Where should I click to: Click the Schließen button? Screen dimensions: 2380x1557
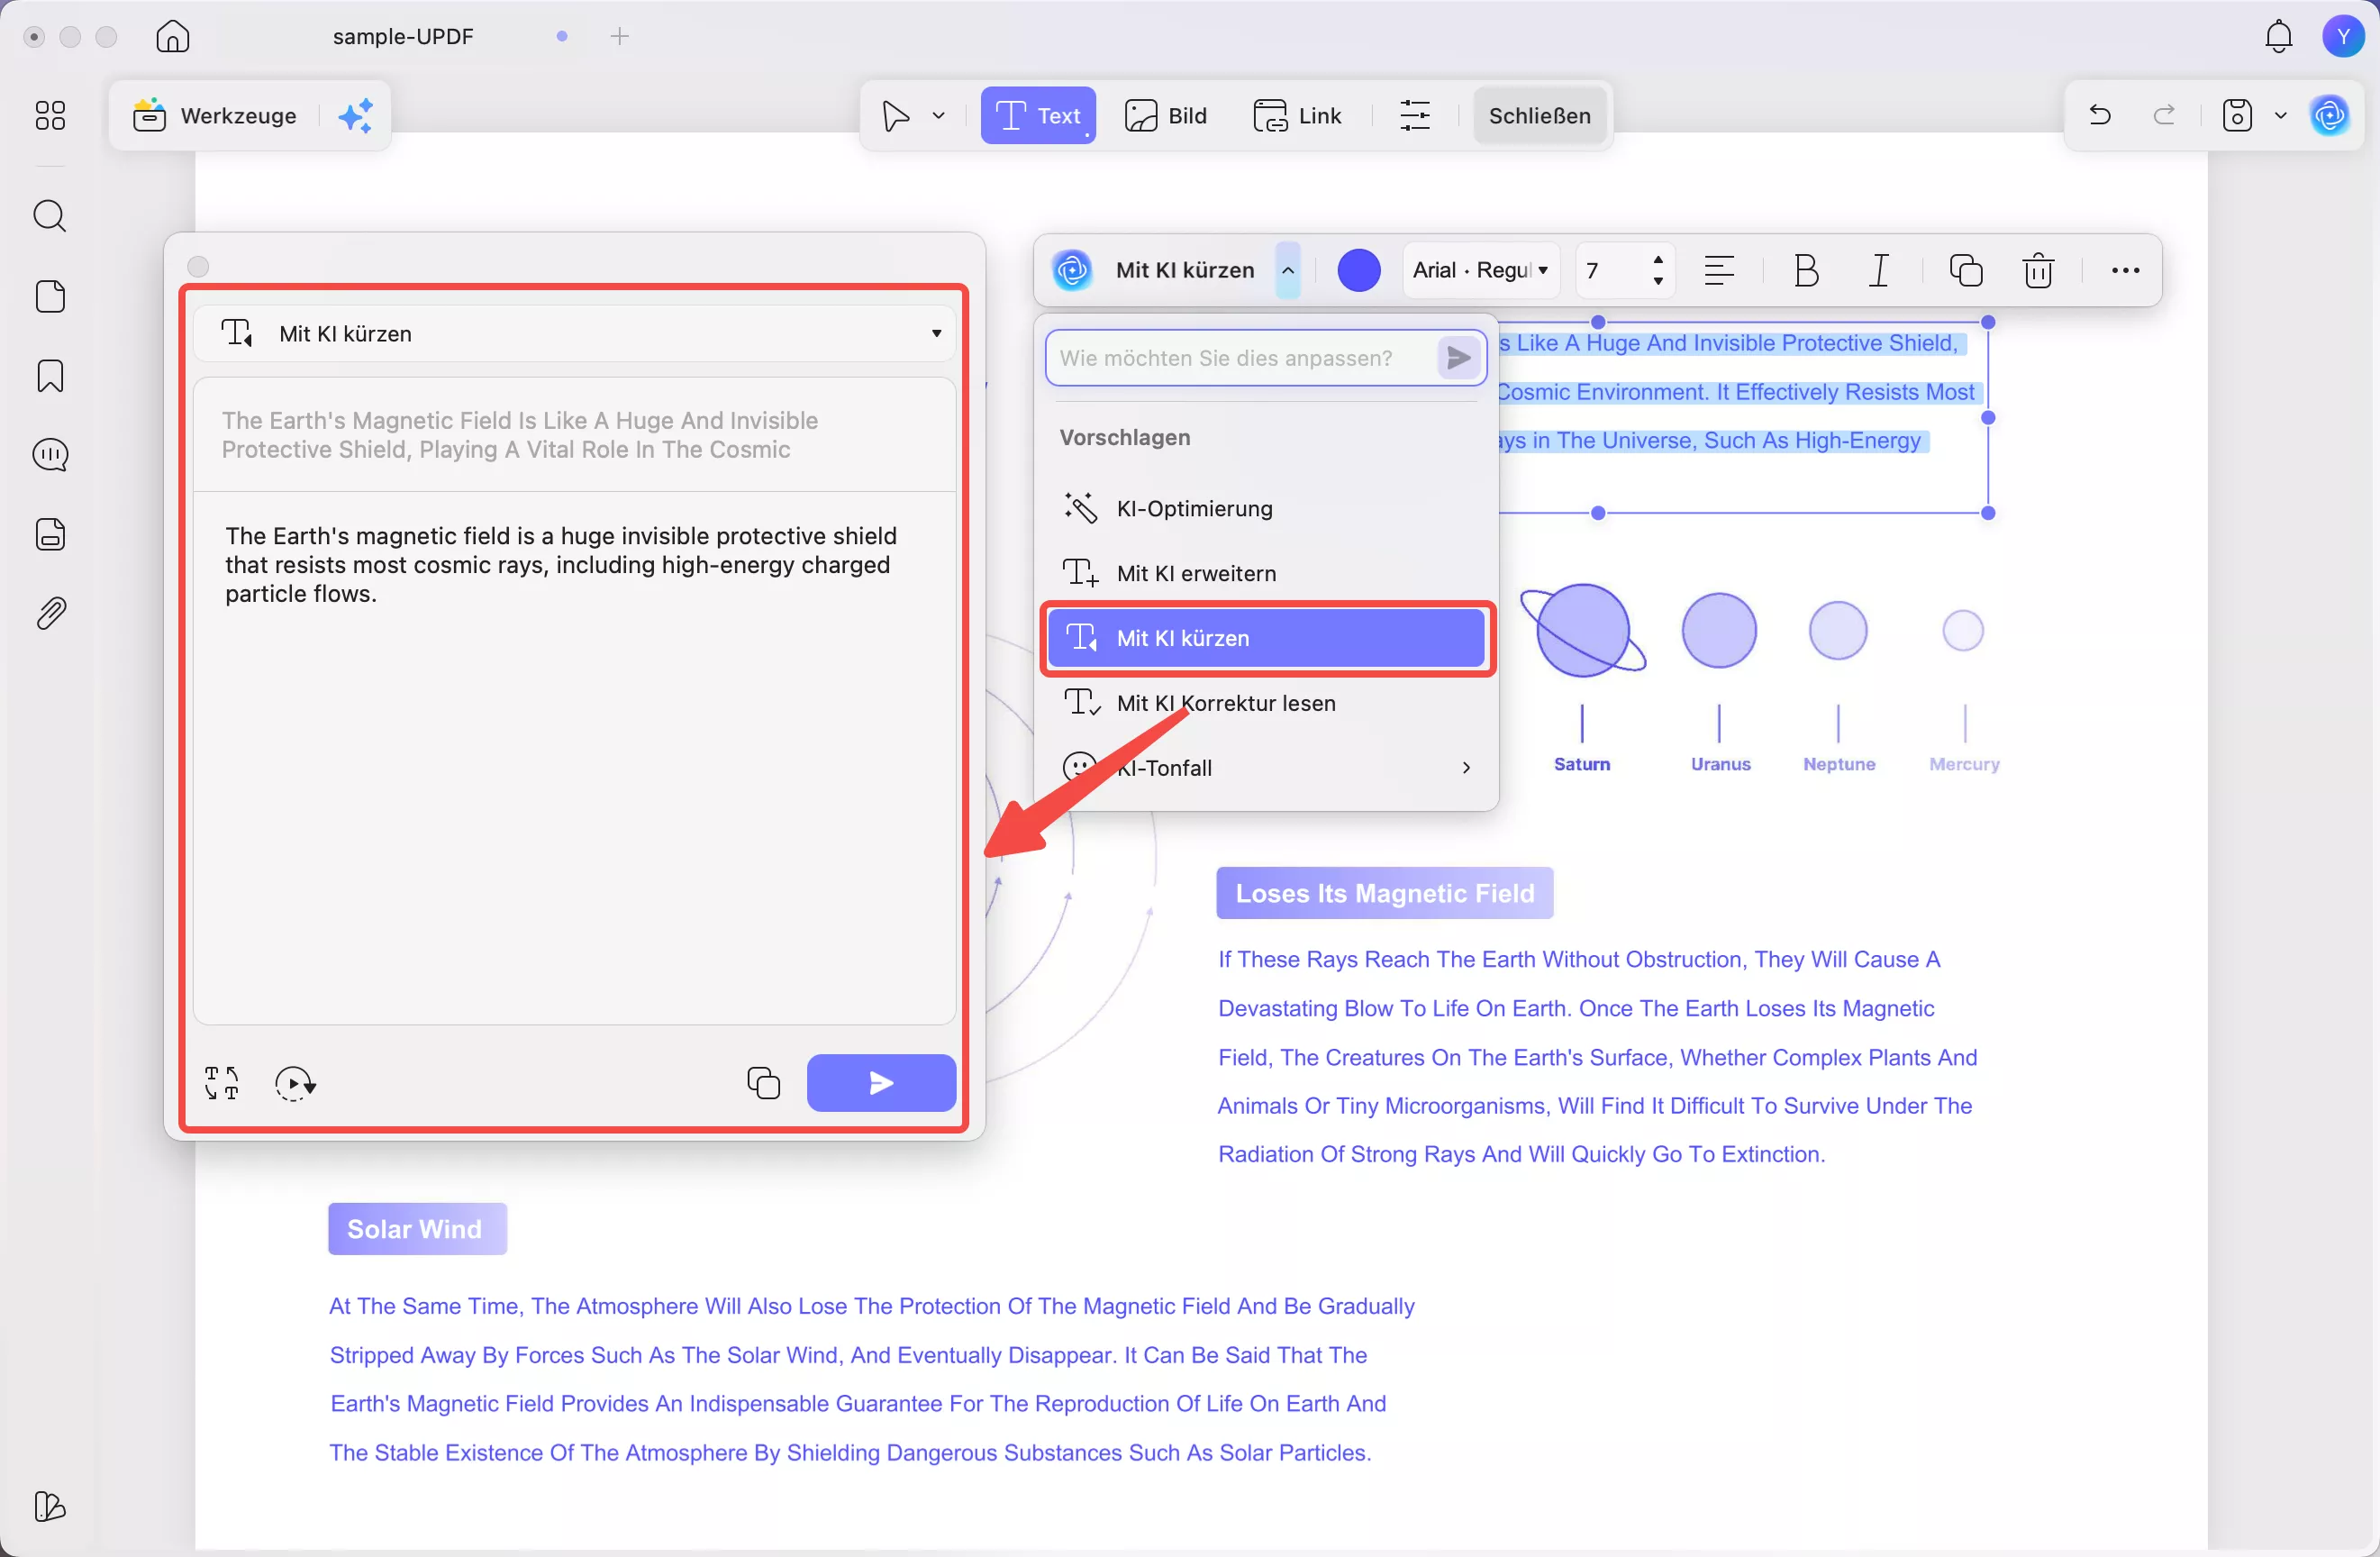tap(1539, 116)
